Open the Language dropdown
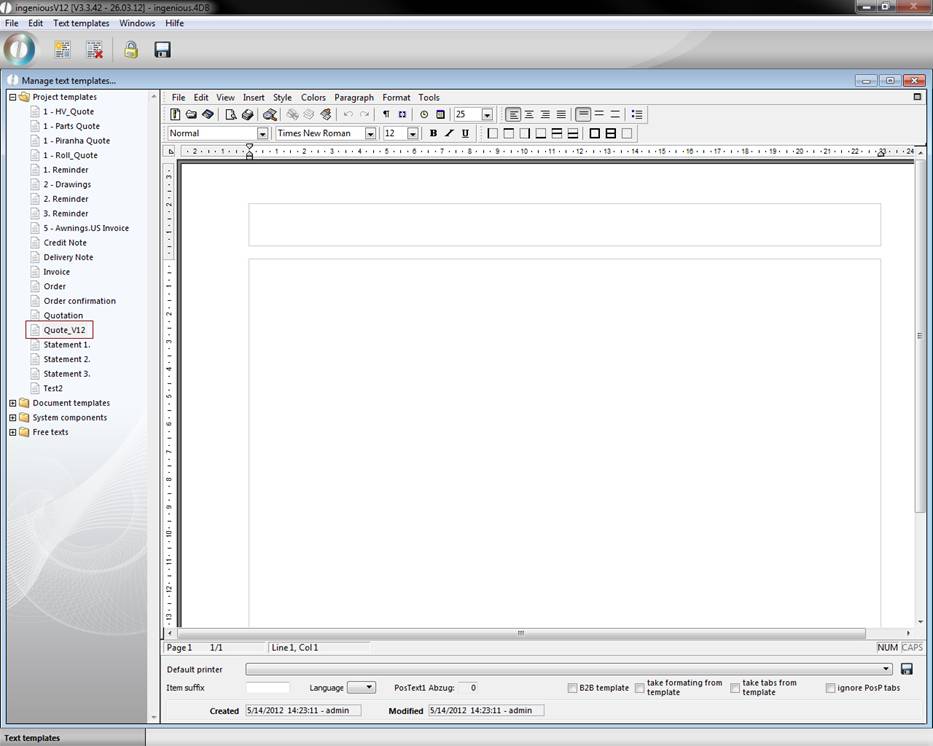This screenshot has height=746, width=933. click(361, 688)
